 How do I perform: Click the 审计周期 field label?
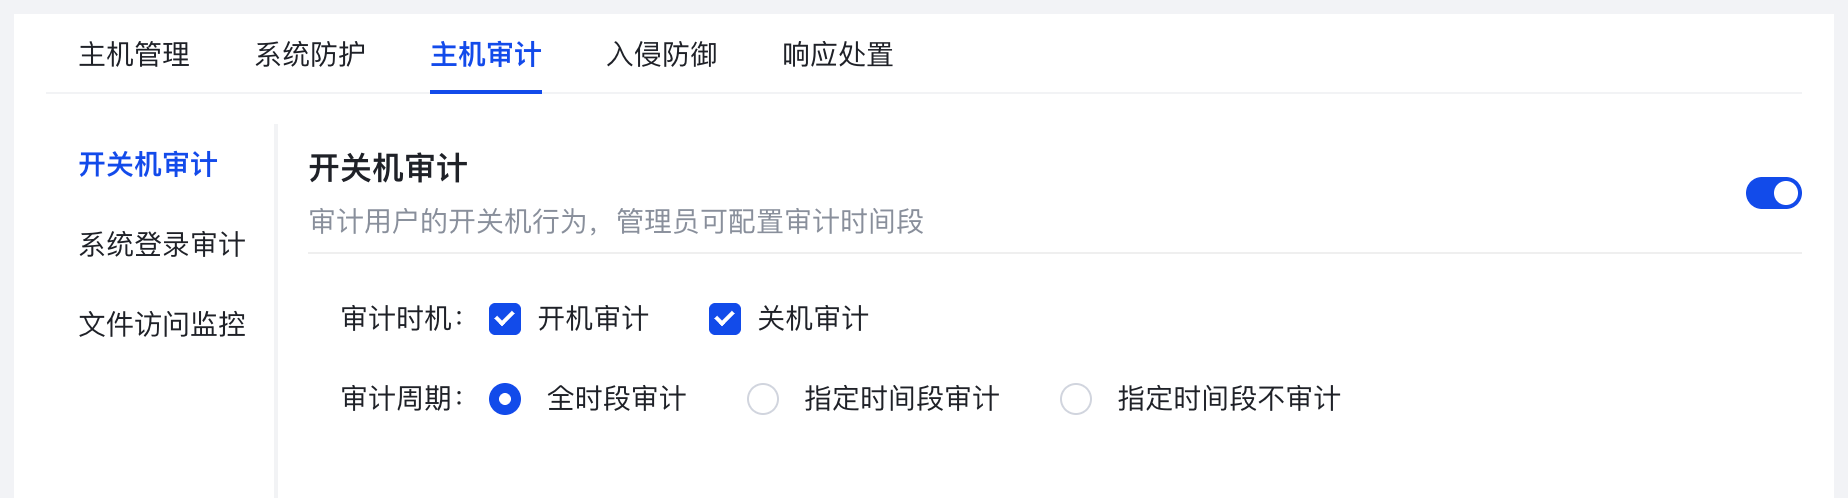pyautogui.click(x=402, y=399)
